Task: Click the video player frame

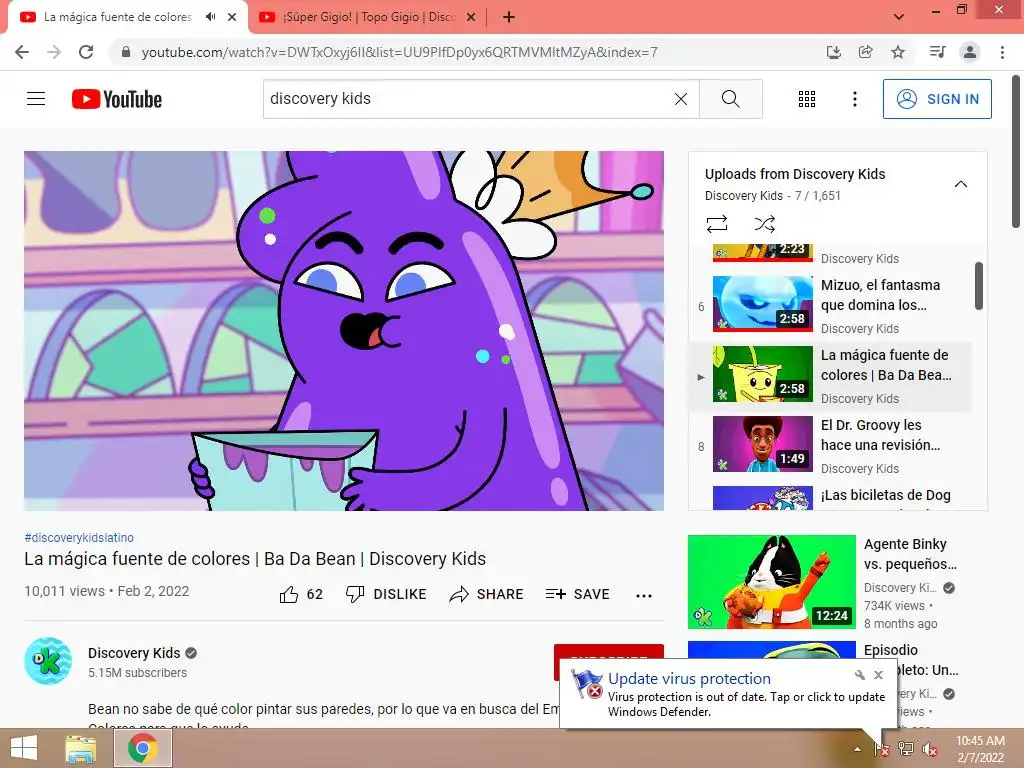Action: click(344, 331)
